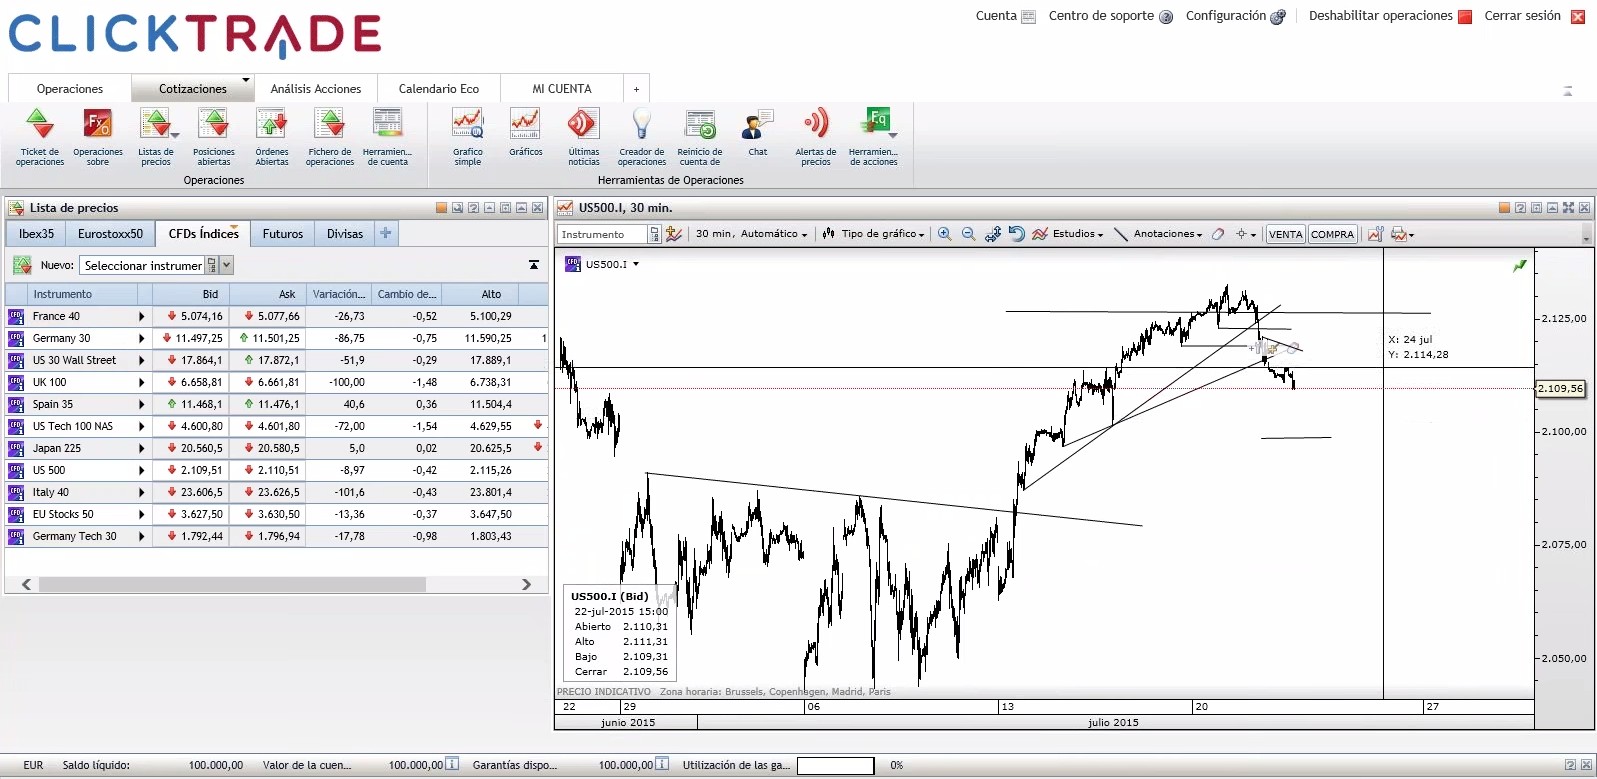Expand US 500 row arrow
Image resolution: width=1597 pixels, height=779 pixels.
coord(141,470)
